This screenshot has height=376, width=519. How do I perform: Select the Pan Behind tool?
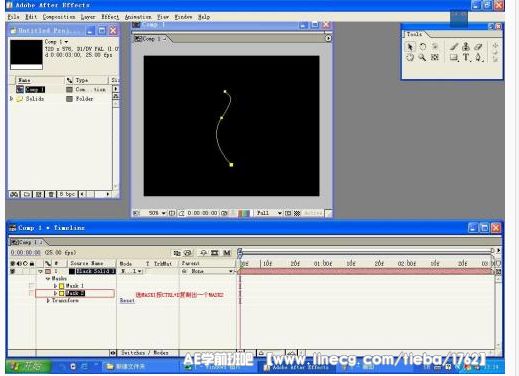pyautogui.click(x=435, y=57)
